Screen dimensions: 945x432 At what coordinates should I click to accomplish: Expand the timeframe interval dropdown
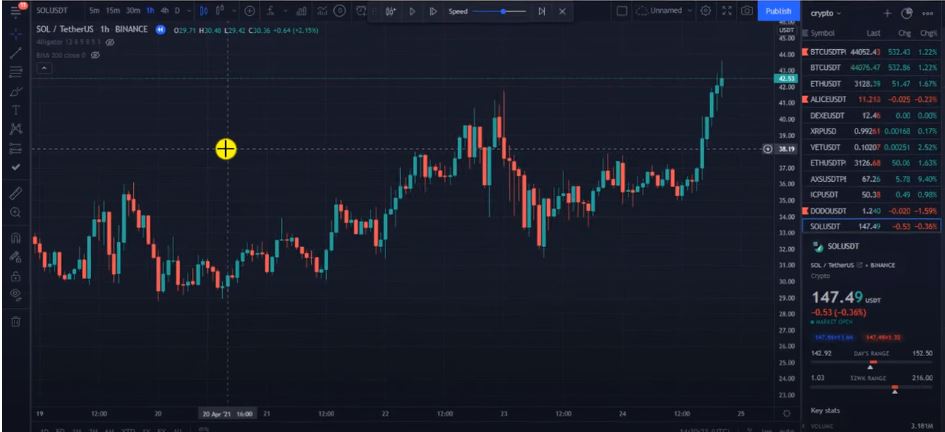(x=189, y=11)
